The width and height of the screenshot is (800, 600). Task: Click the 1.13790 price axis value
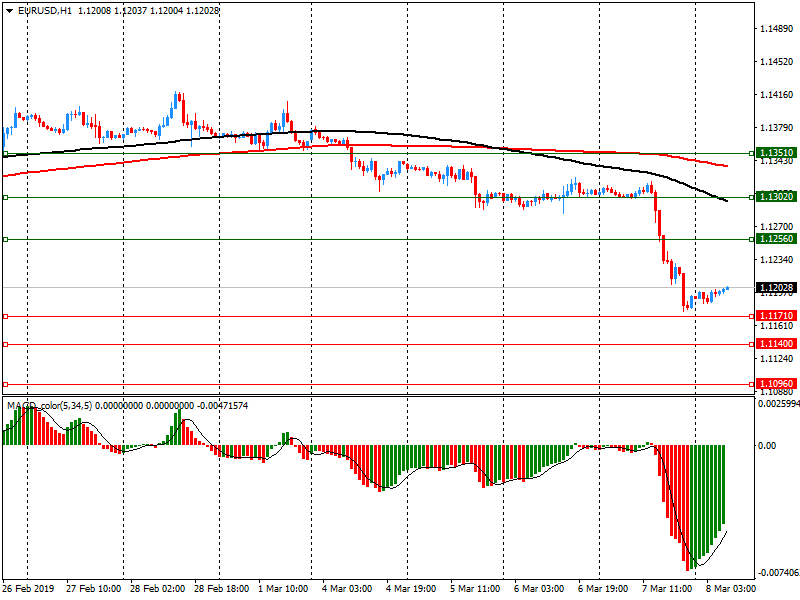click(777, 128)
